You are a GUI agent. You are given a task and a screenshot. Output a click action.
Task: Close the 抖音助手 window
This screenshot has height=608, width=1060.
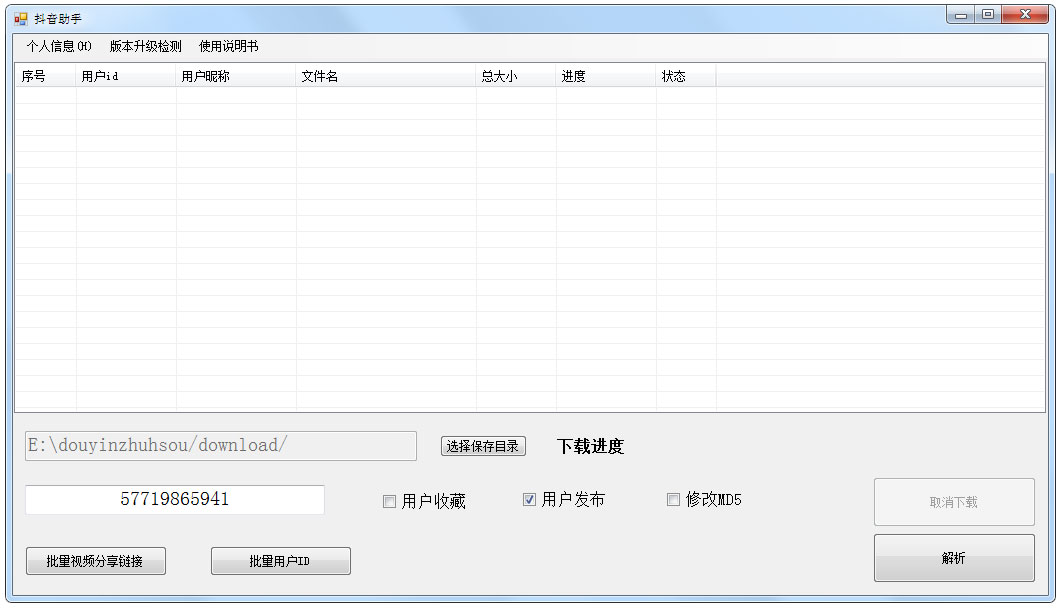[x=1026, y=14]
